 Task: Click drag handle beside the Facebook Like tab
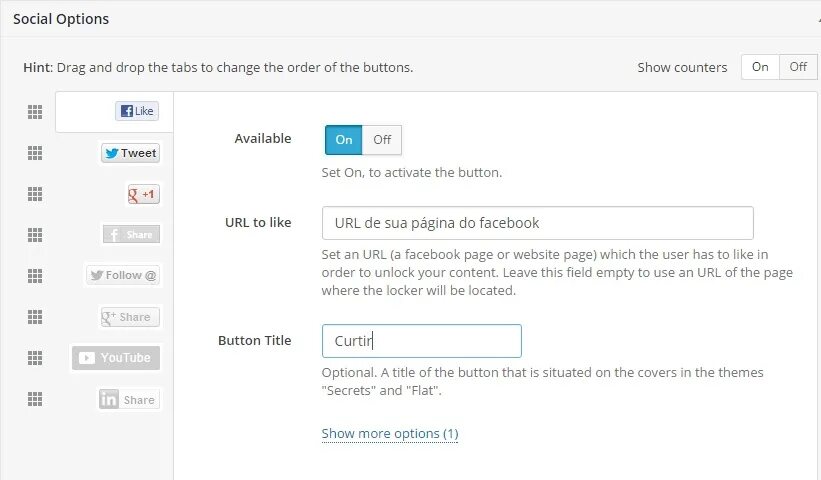[x=35, y=112]
